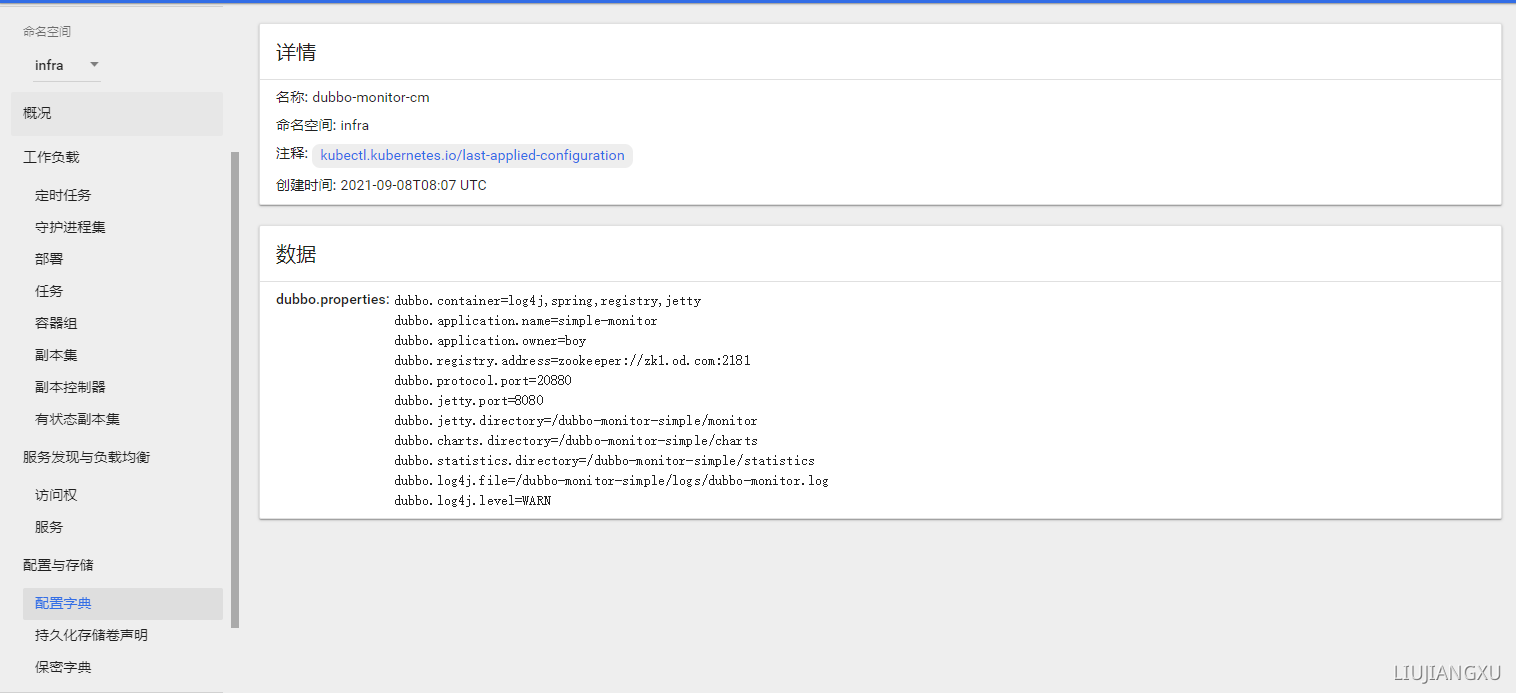1516x693 pixels.
Task: Open 访问权 ingresses
Action: click(x=56, y=495)
